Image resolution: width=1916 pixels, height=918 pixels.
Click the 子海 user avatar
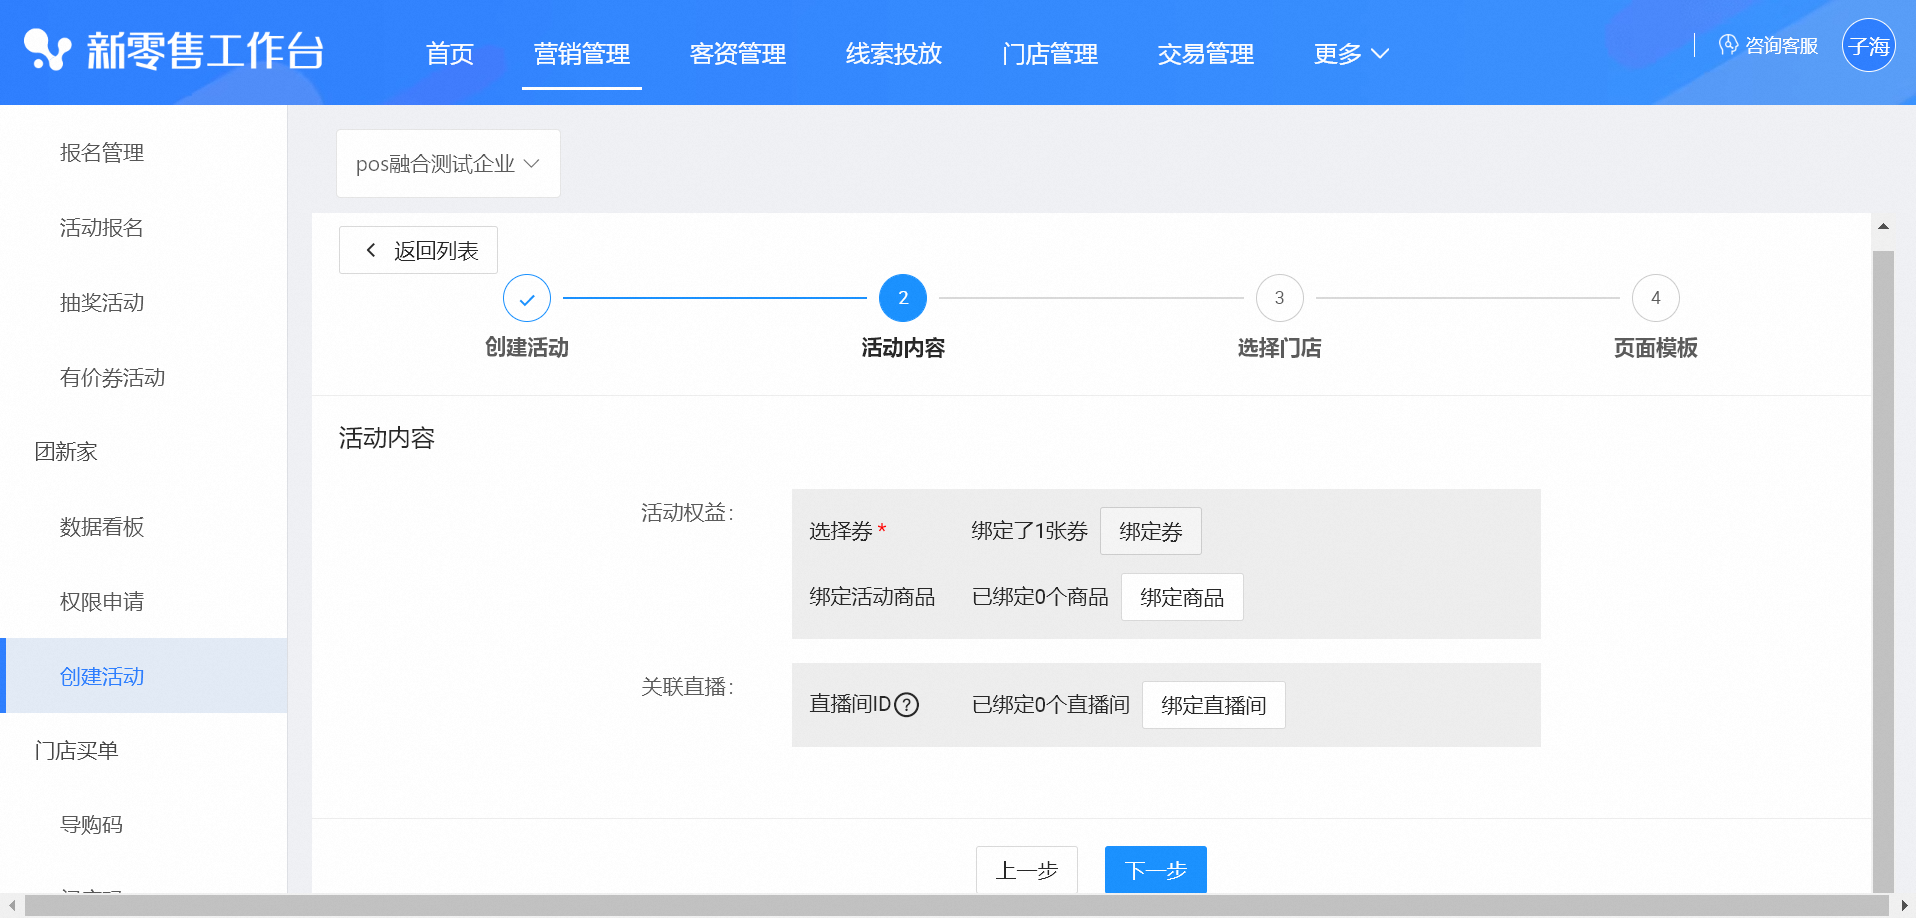1868,46
